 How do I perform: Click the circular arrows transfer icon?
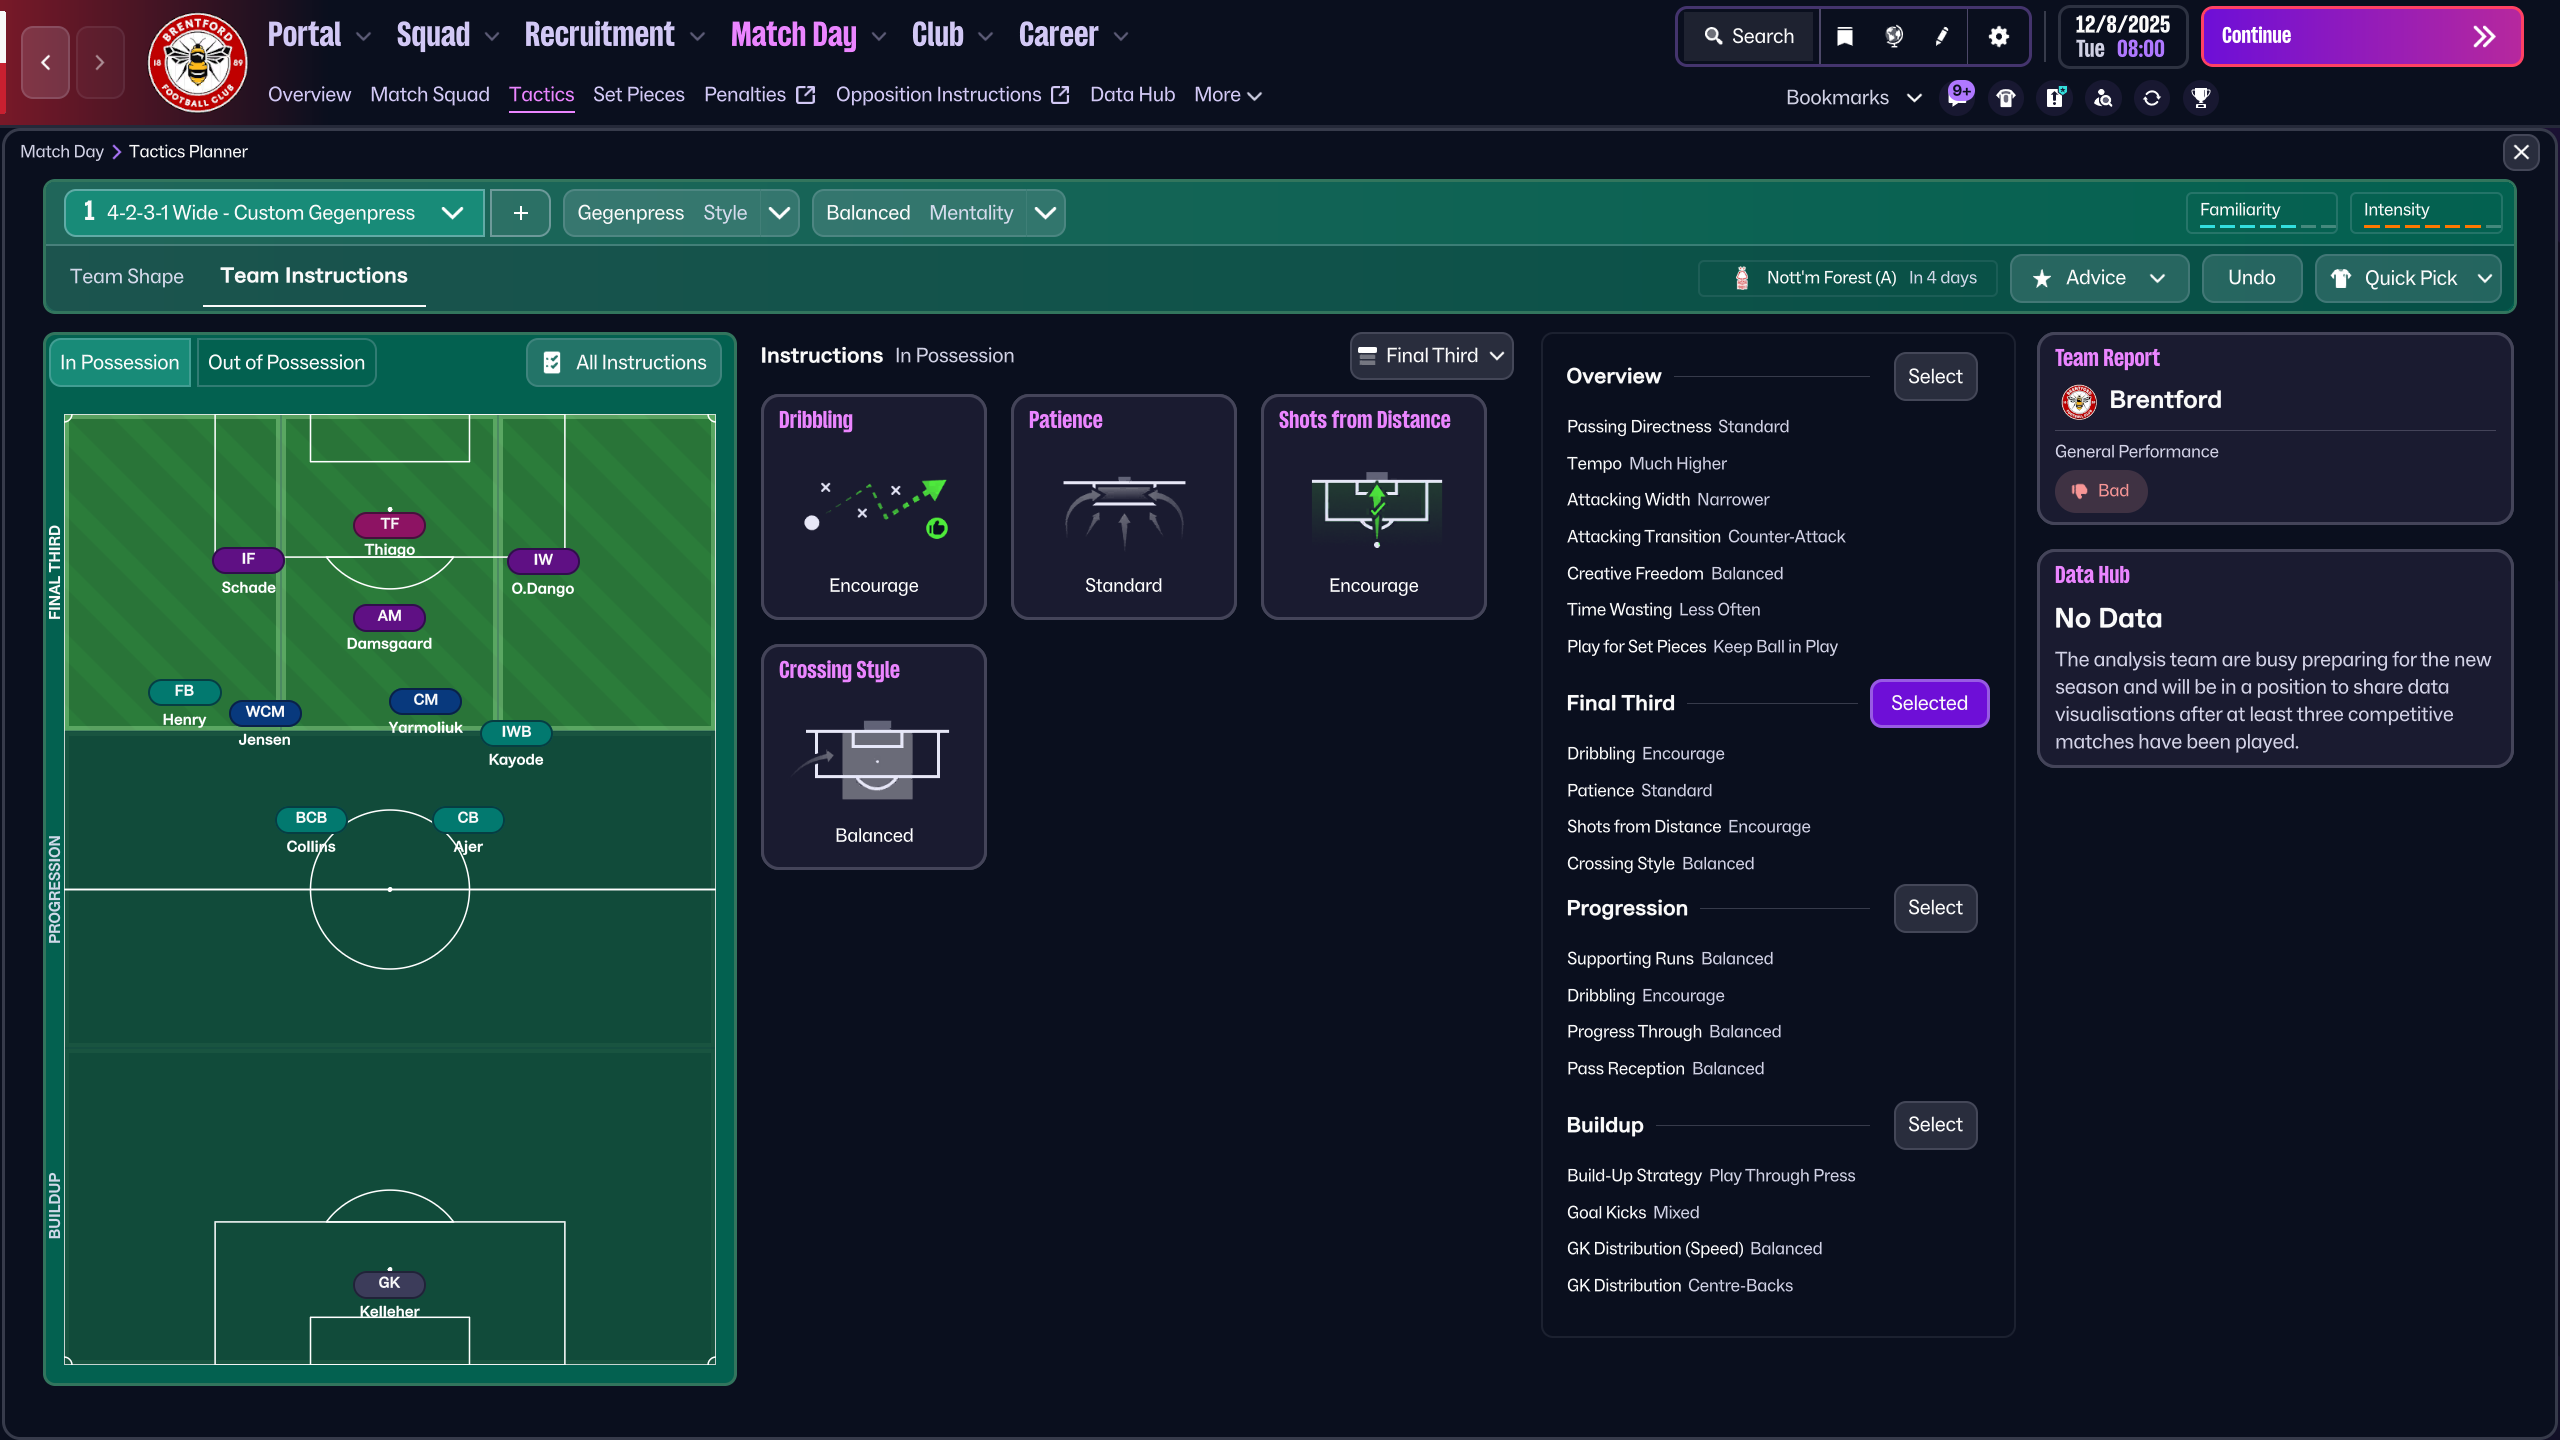[x=2152, y=97]
